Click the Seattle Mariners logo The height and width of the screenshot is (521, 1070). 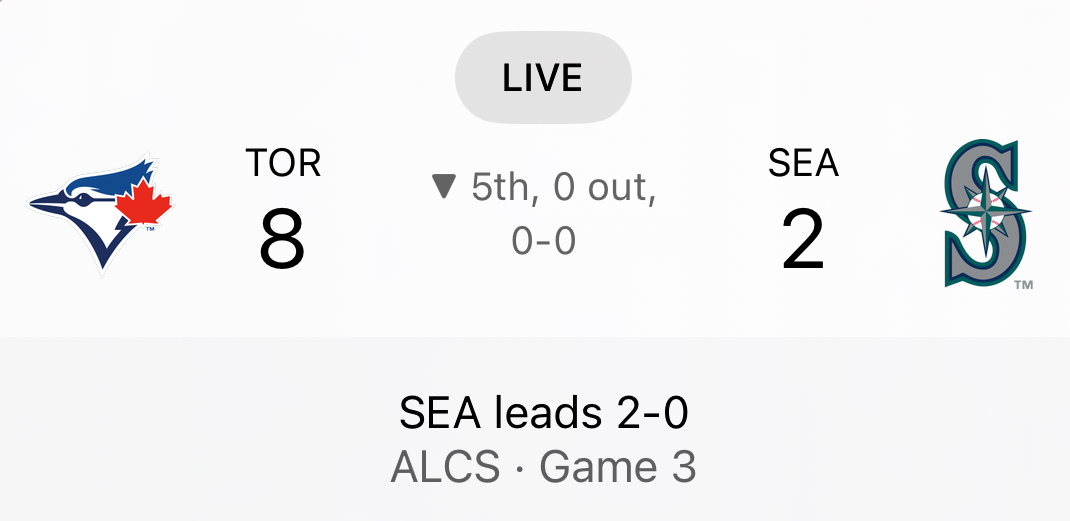pos(984,213)
